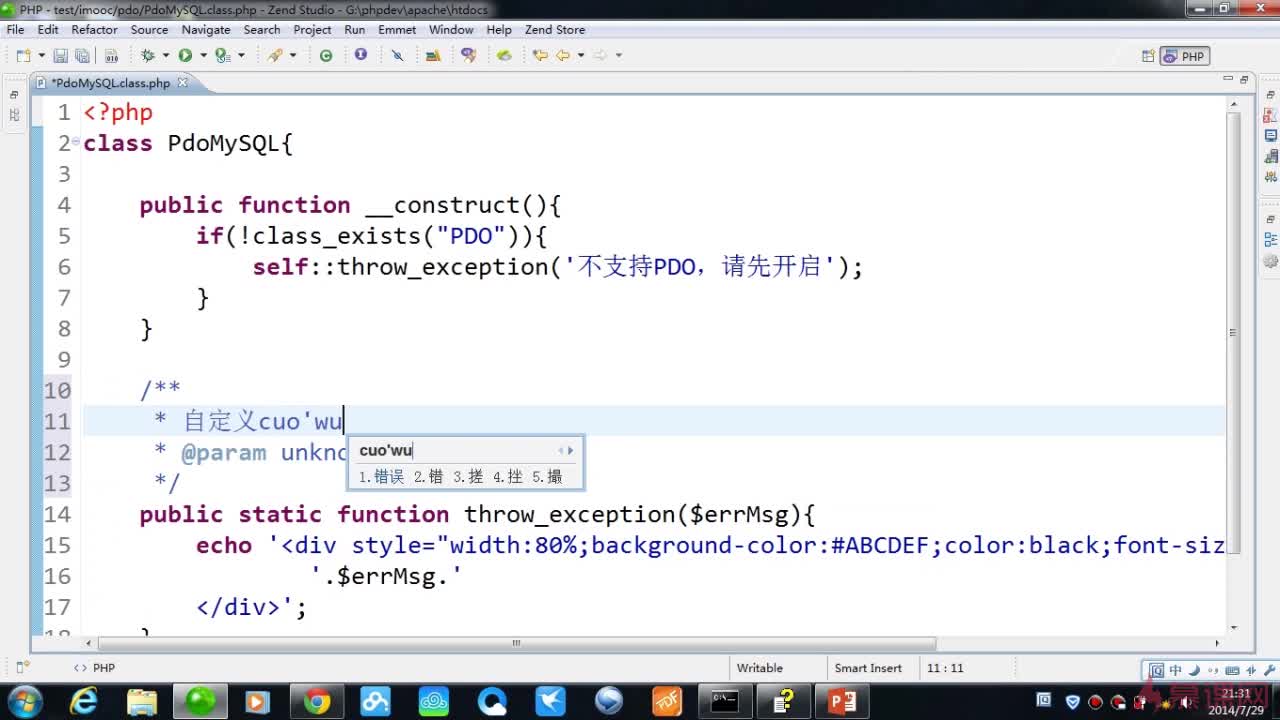Select the PdoMySQL.class.php editor tab
1280x720 pixels.
tap(110, 83)
